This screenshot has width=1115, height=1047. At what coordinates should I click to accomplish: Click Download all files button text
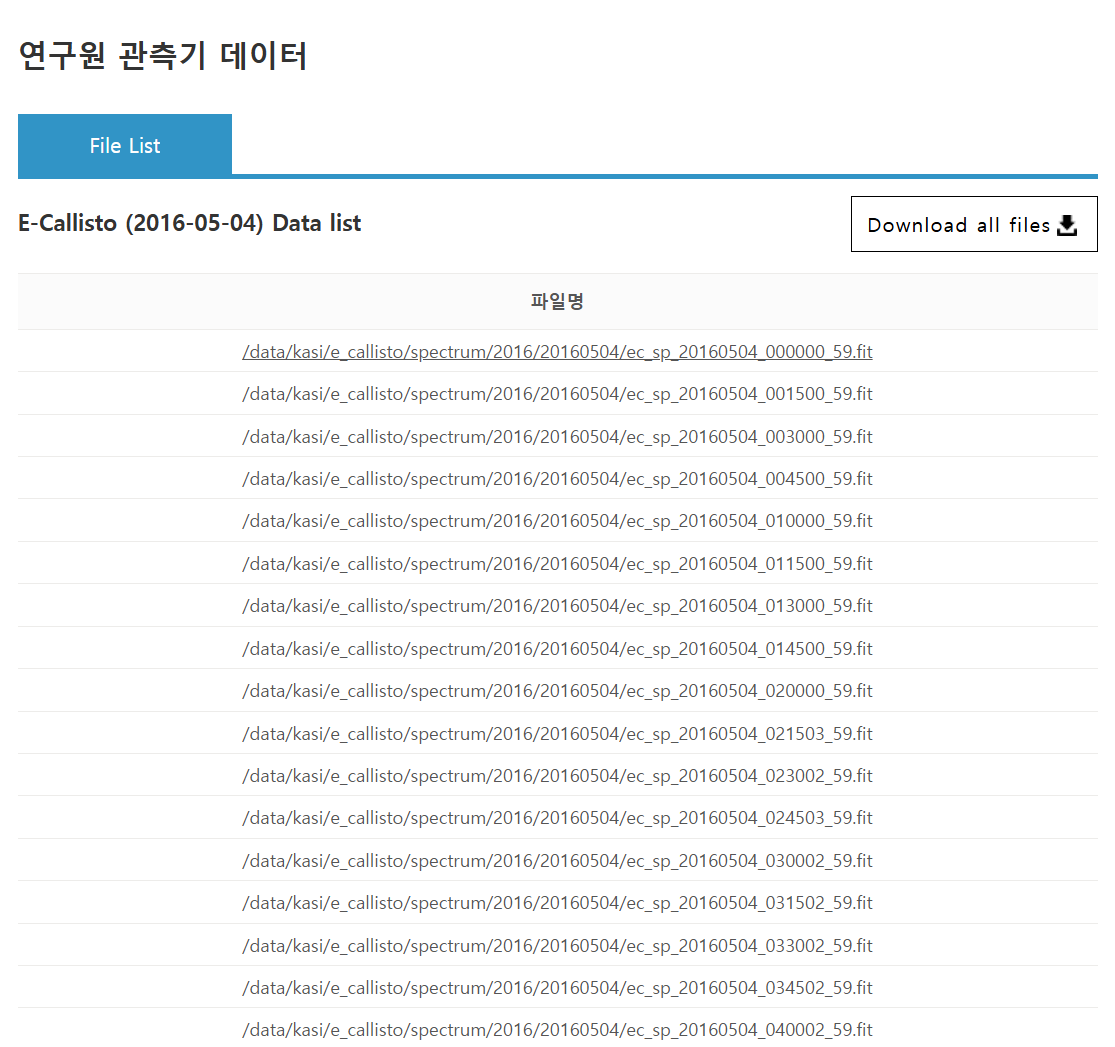(959, 225)
